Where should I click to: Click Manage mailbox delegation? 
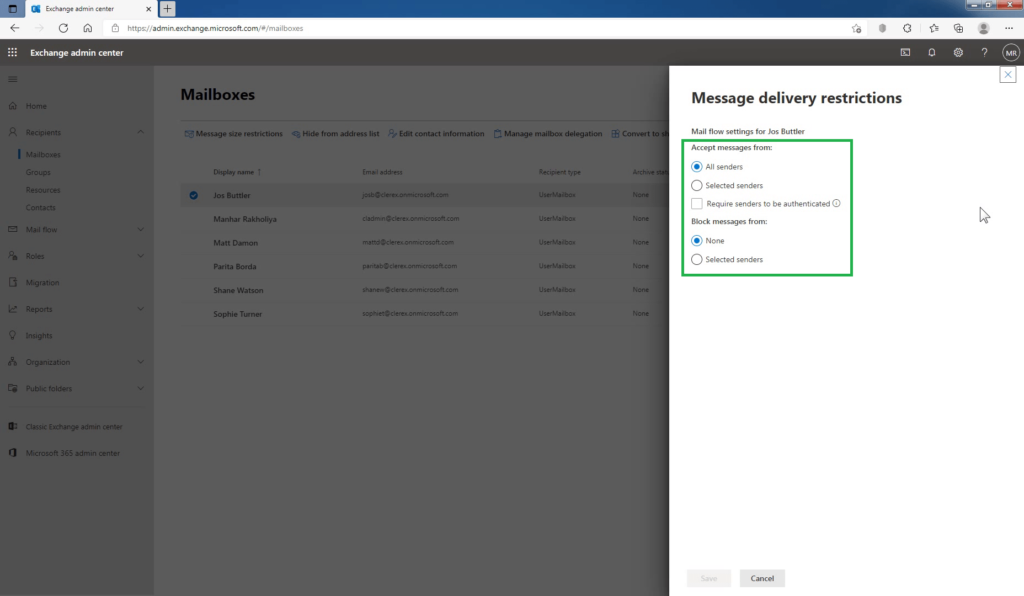coord(548,134)
